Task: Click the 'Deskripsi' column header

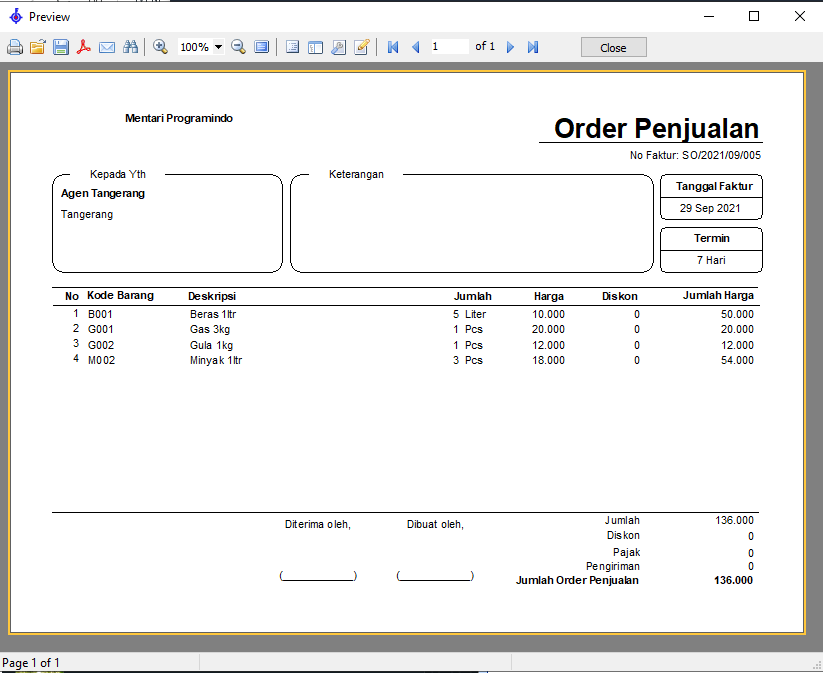Action: click(212, 296)
